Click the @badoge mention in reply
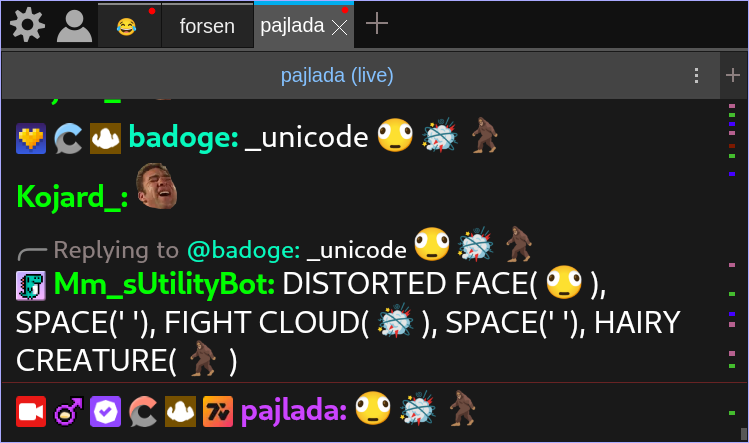This screenshot has height=443, width=749. [244, 250]
